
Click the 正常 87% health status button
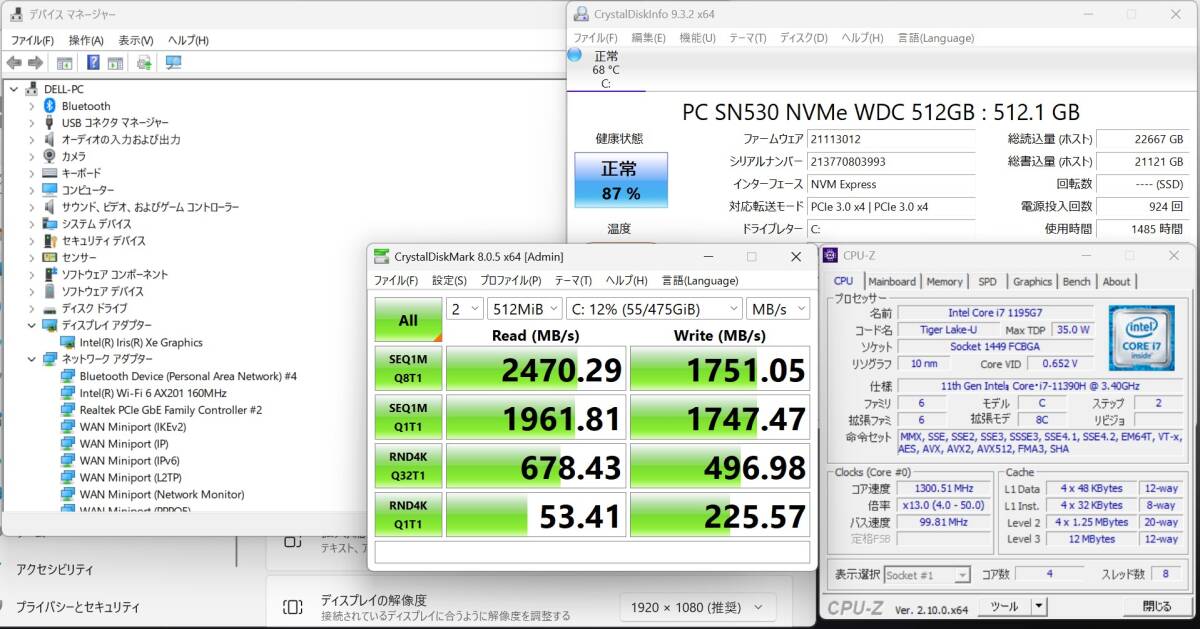[621, 180]
